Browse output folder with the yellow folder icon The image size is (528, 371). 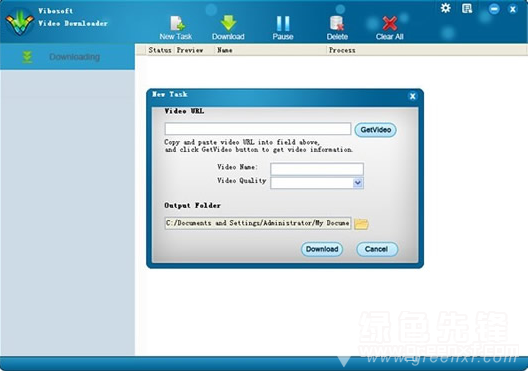click(x=361, y=224)
